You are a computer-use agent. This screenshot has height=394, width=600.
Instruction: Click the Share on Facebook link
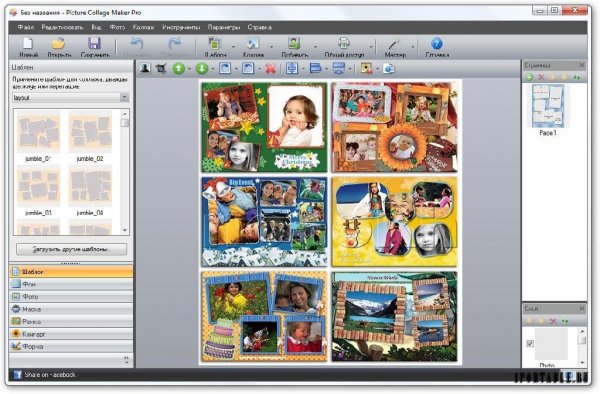click(x=50, y=374)
